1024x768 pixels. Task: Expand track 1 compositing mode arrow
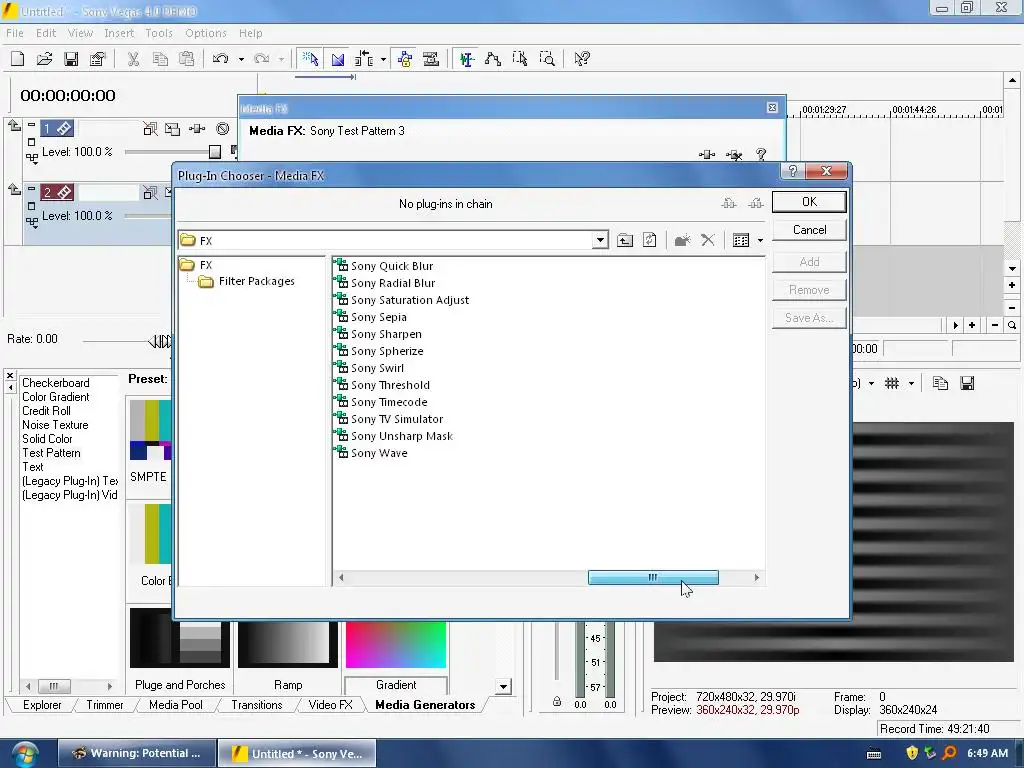pyautogui.click(x=31, y=157)
